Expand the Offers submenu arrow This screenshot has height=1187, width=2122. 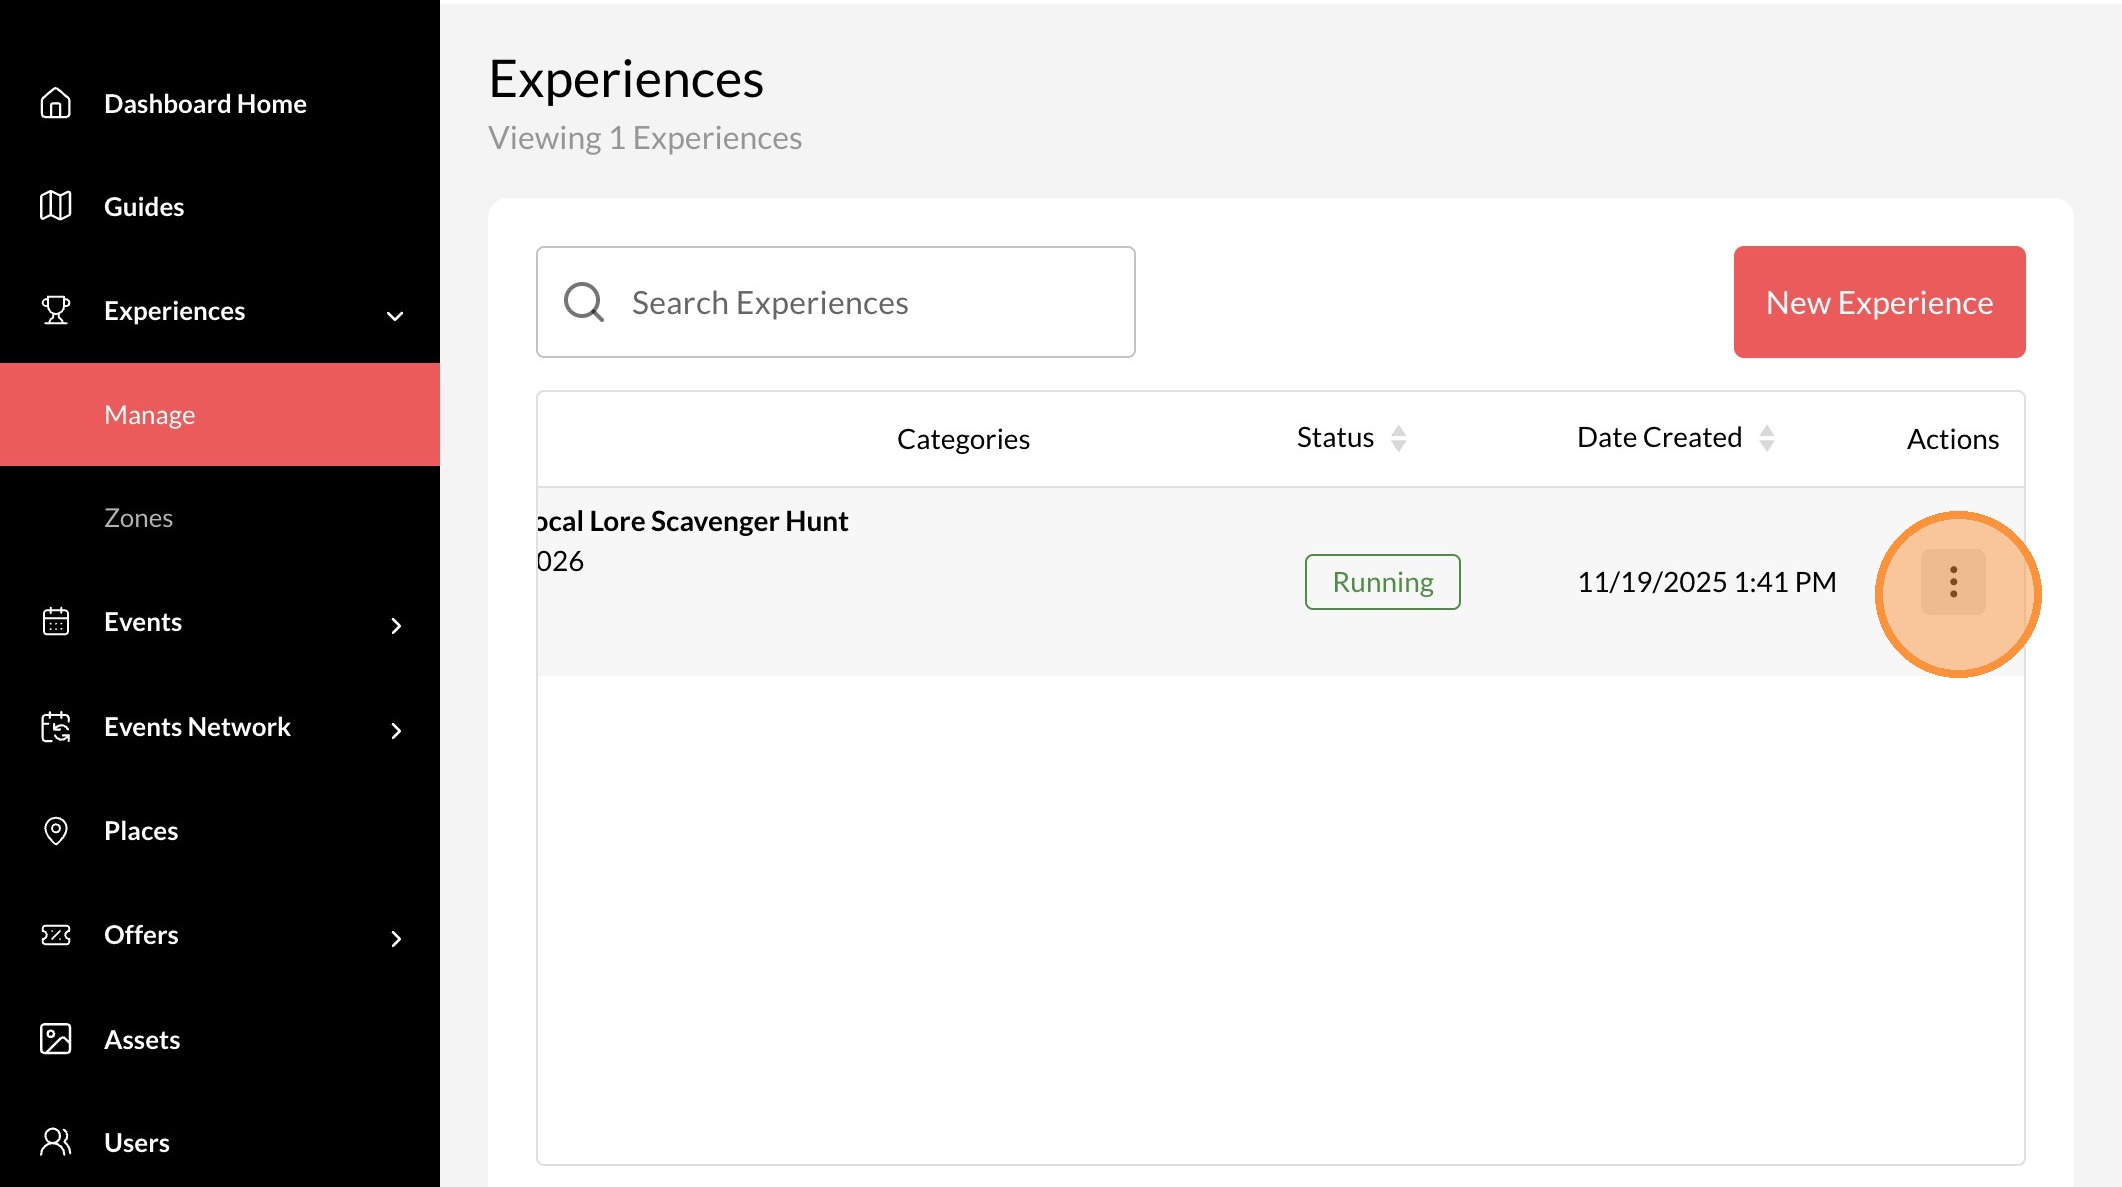pos(396,939)
